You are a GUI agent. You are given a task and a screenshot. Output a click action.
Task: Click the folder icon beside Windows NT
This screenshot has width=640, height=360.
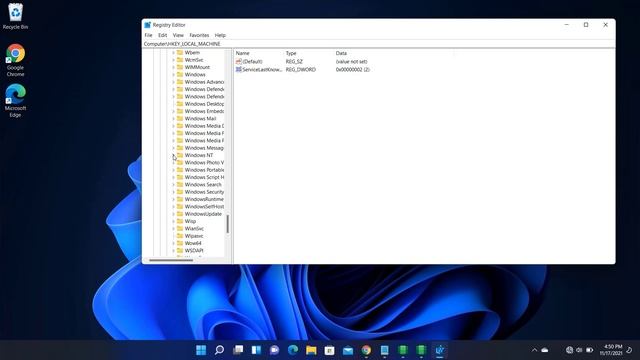pos(180,155)
